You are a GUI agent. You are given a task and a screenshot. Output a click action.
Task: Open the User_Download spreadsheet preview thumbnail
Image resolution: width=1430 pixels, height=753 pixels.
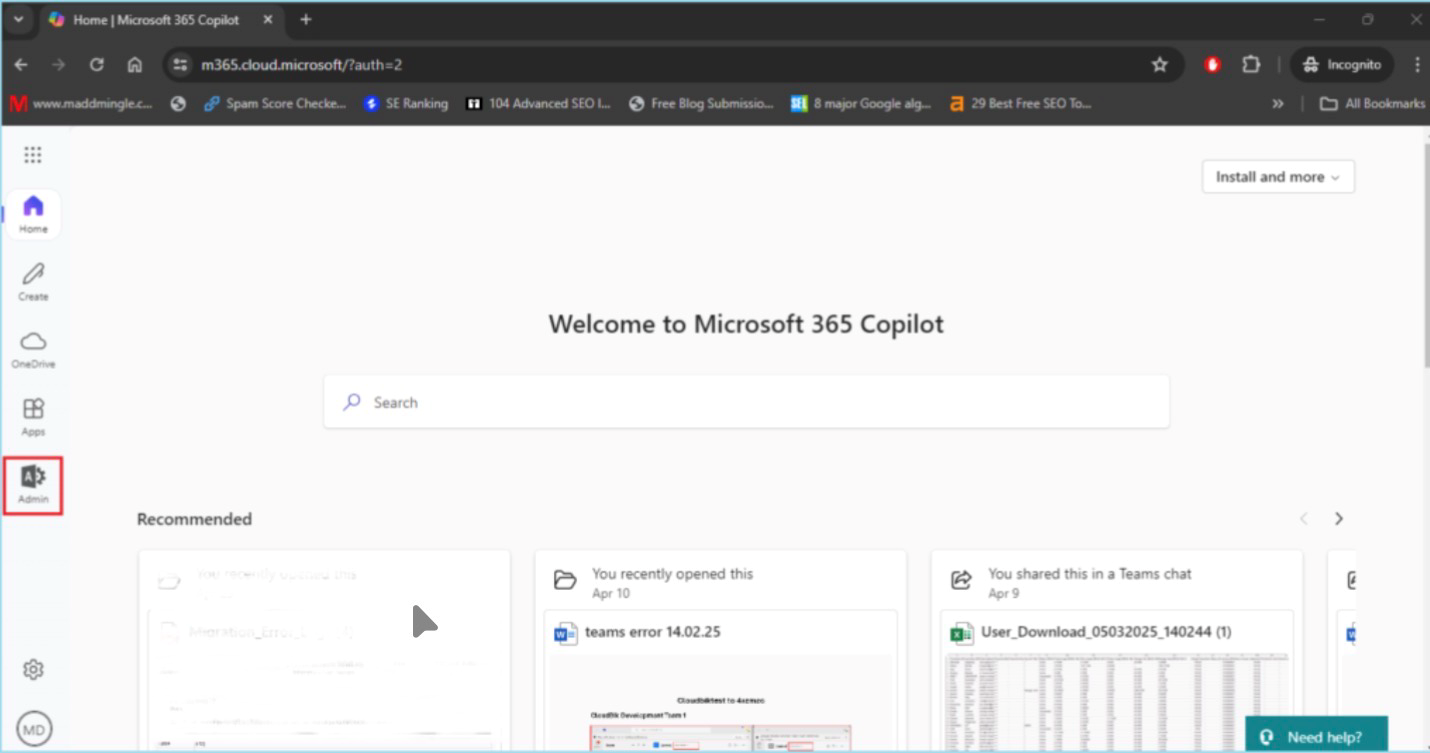pyautogui.click(x=1117, y=702)
